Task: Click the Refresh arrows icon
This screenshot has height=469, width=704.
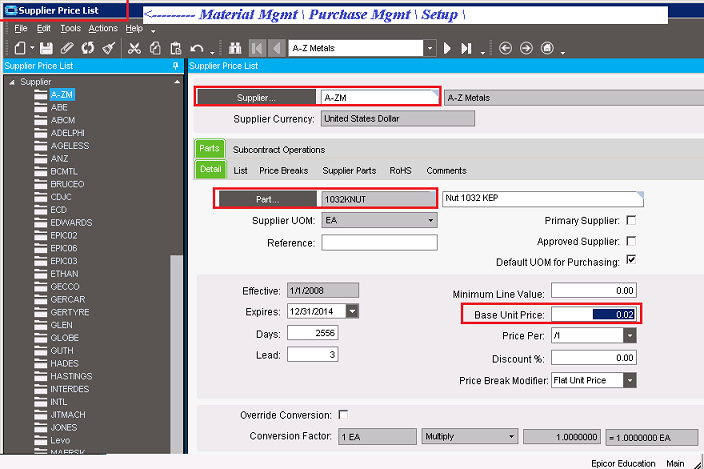Action: (x=88, y=48)
